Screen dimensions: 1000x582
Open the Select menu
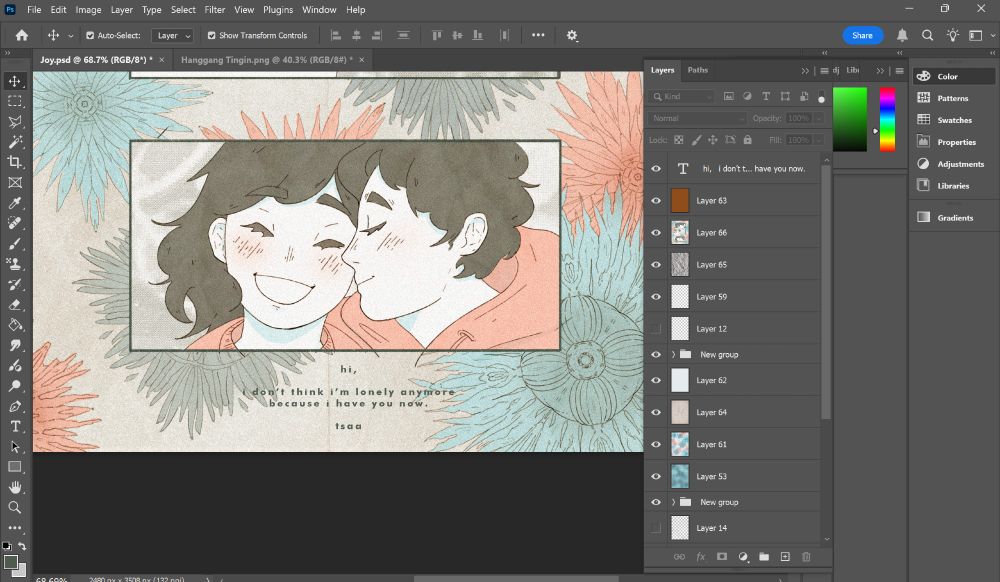coord(183,10)
